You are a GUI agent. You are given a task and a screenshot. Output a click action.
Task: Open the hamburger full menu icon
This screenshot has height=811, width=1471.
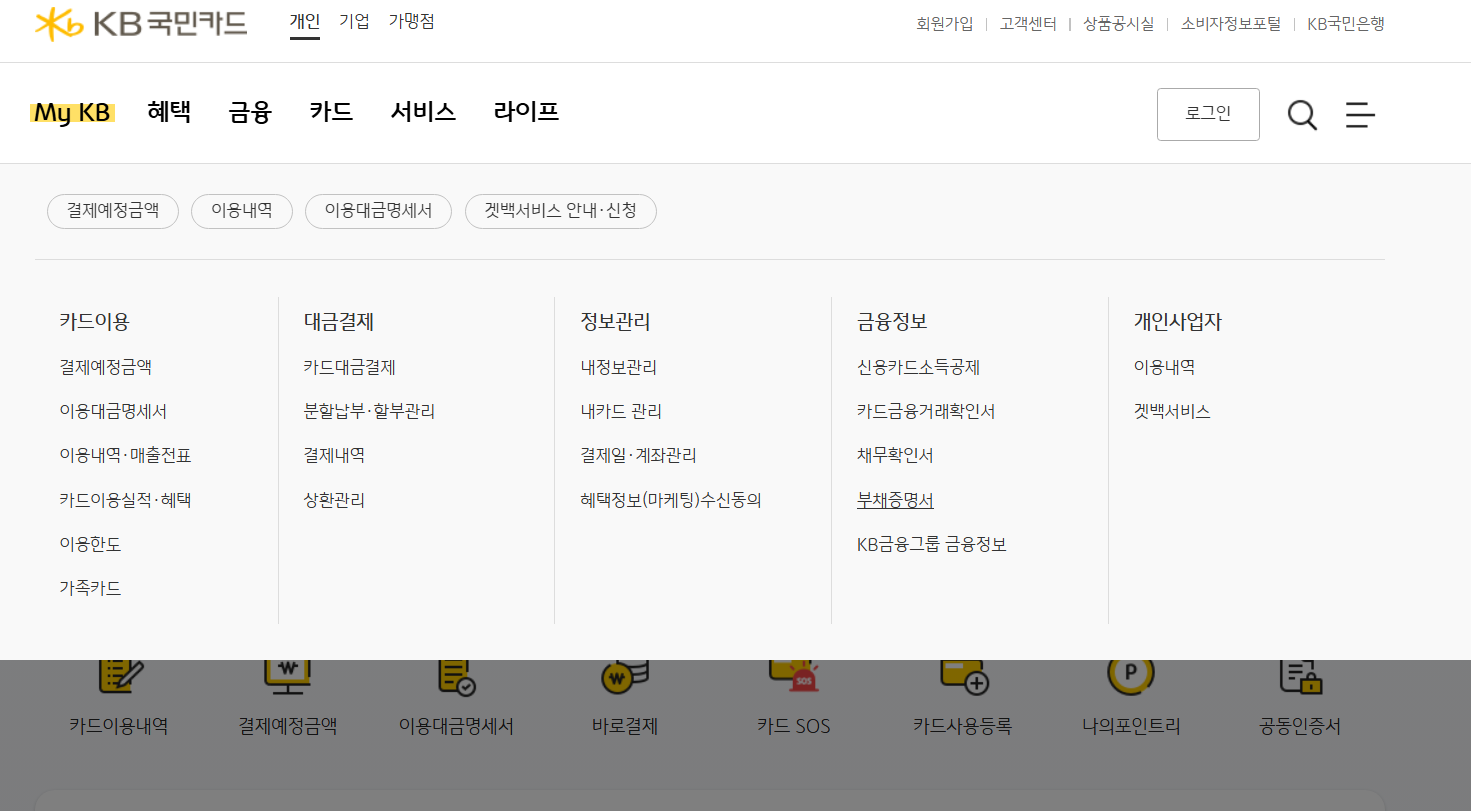[1360, 115]
